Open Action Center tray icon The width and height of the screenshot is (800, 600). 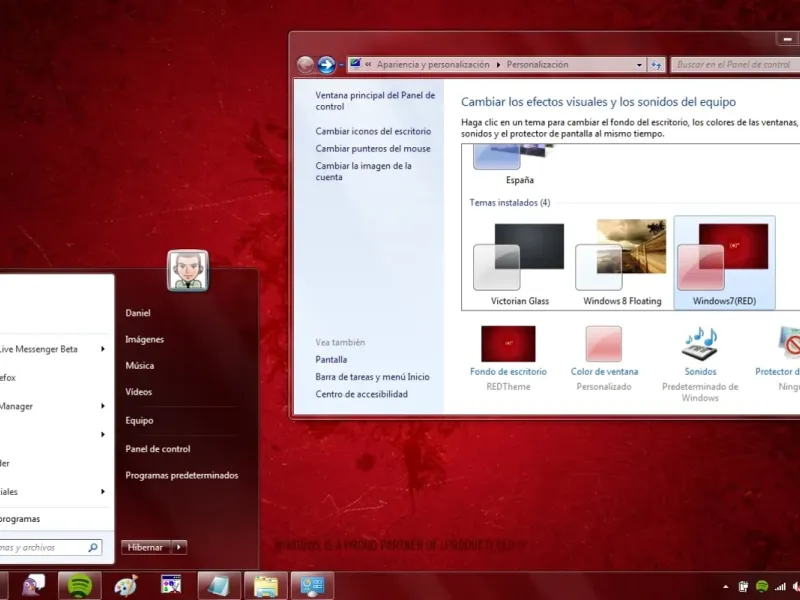[x=743, y=587]
